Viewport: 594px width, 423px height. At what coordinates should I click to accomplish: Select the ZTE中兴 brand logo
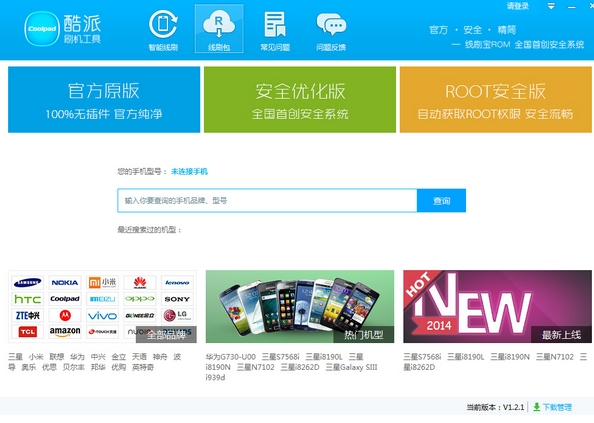(x=27, y=315)
